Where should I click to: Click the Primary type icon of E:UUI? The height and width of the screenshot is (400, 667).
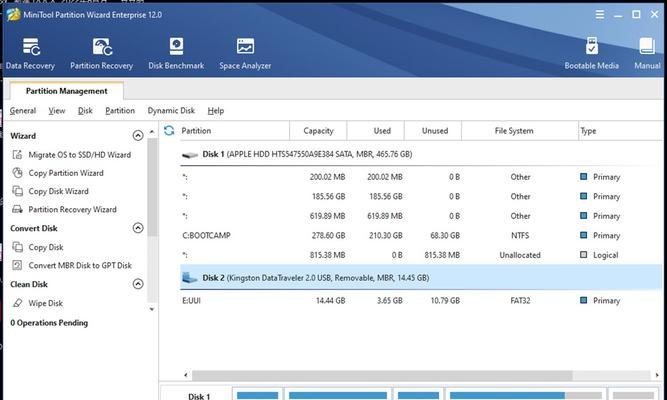coord(584,300)
